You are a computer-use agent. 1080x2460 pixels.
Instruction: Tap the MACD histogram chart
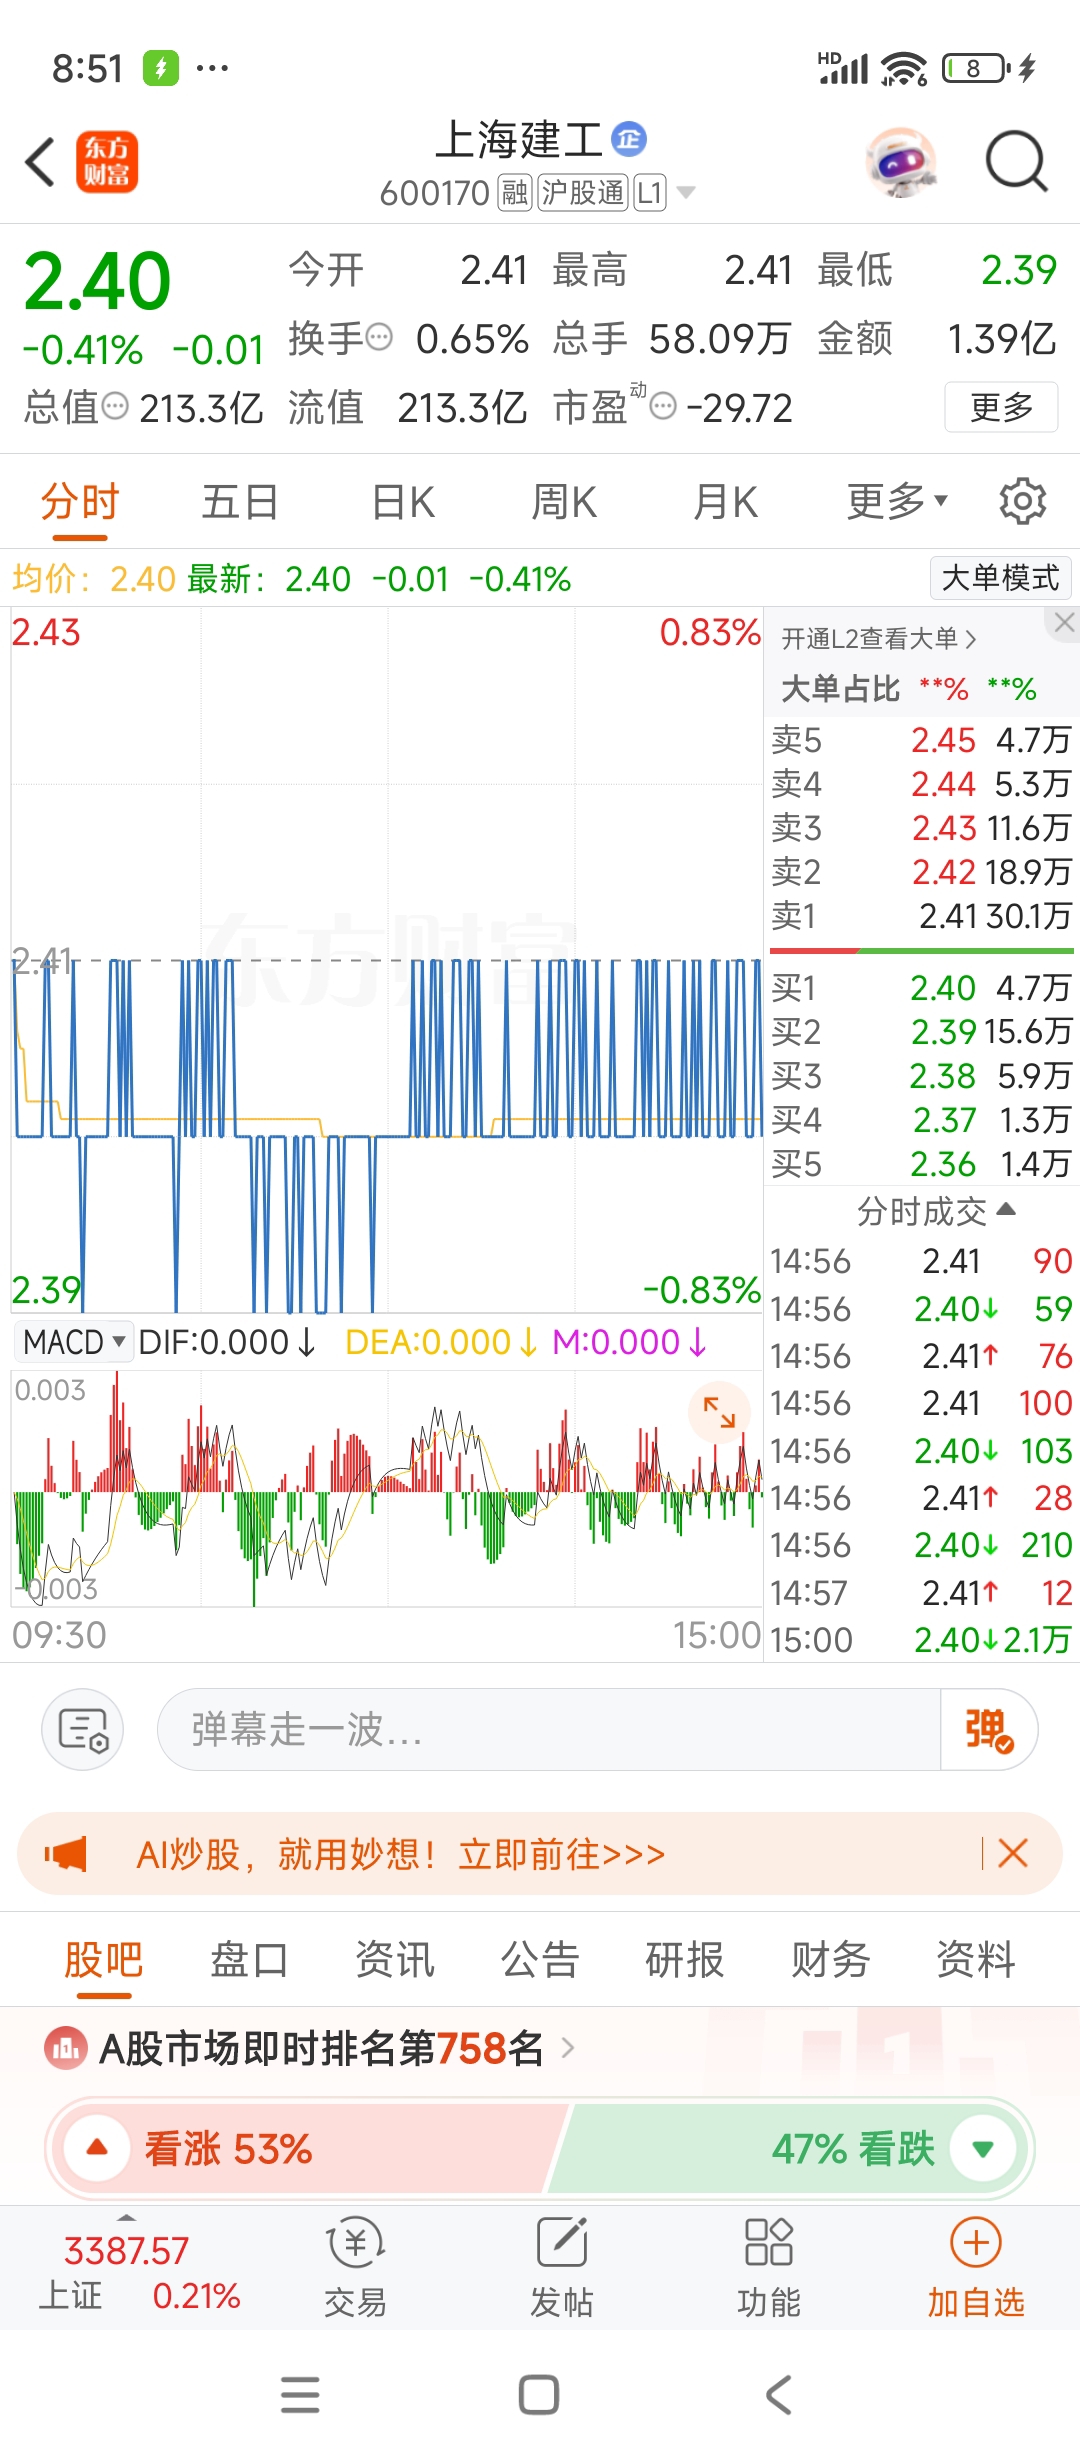(x=387, y=1488)
